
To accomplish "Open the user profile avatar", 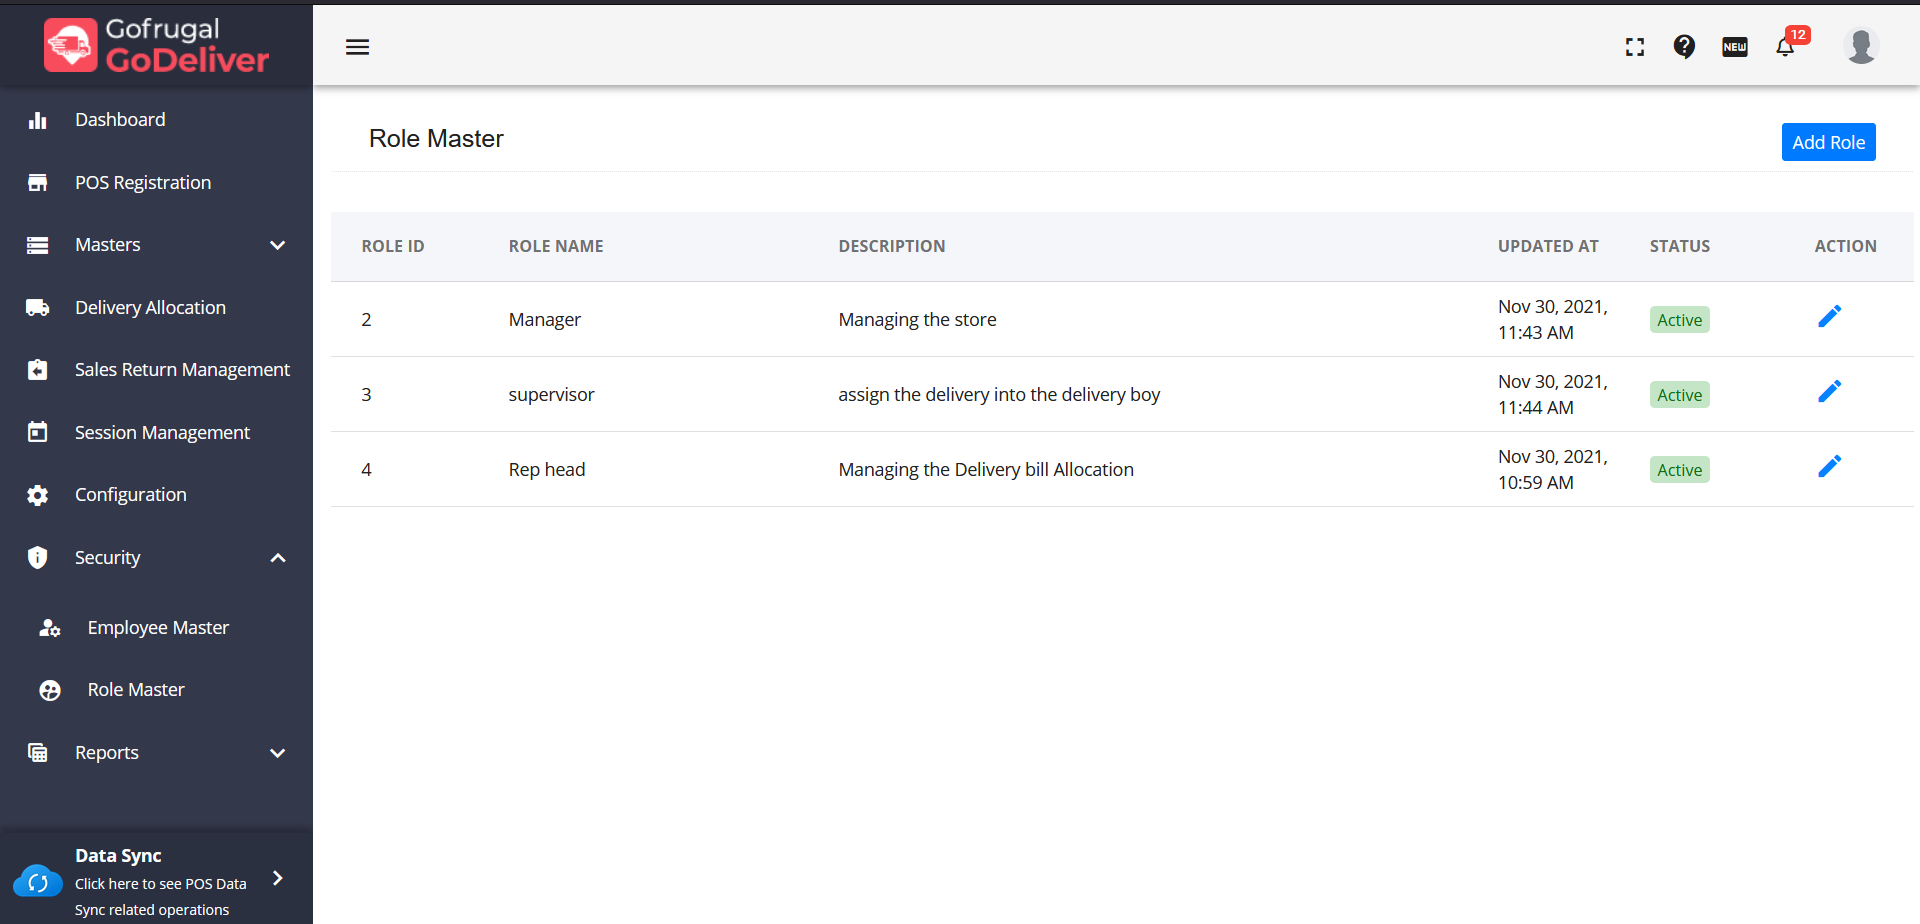I will tap(1860, 46).
